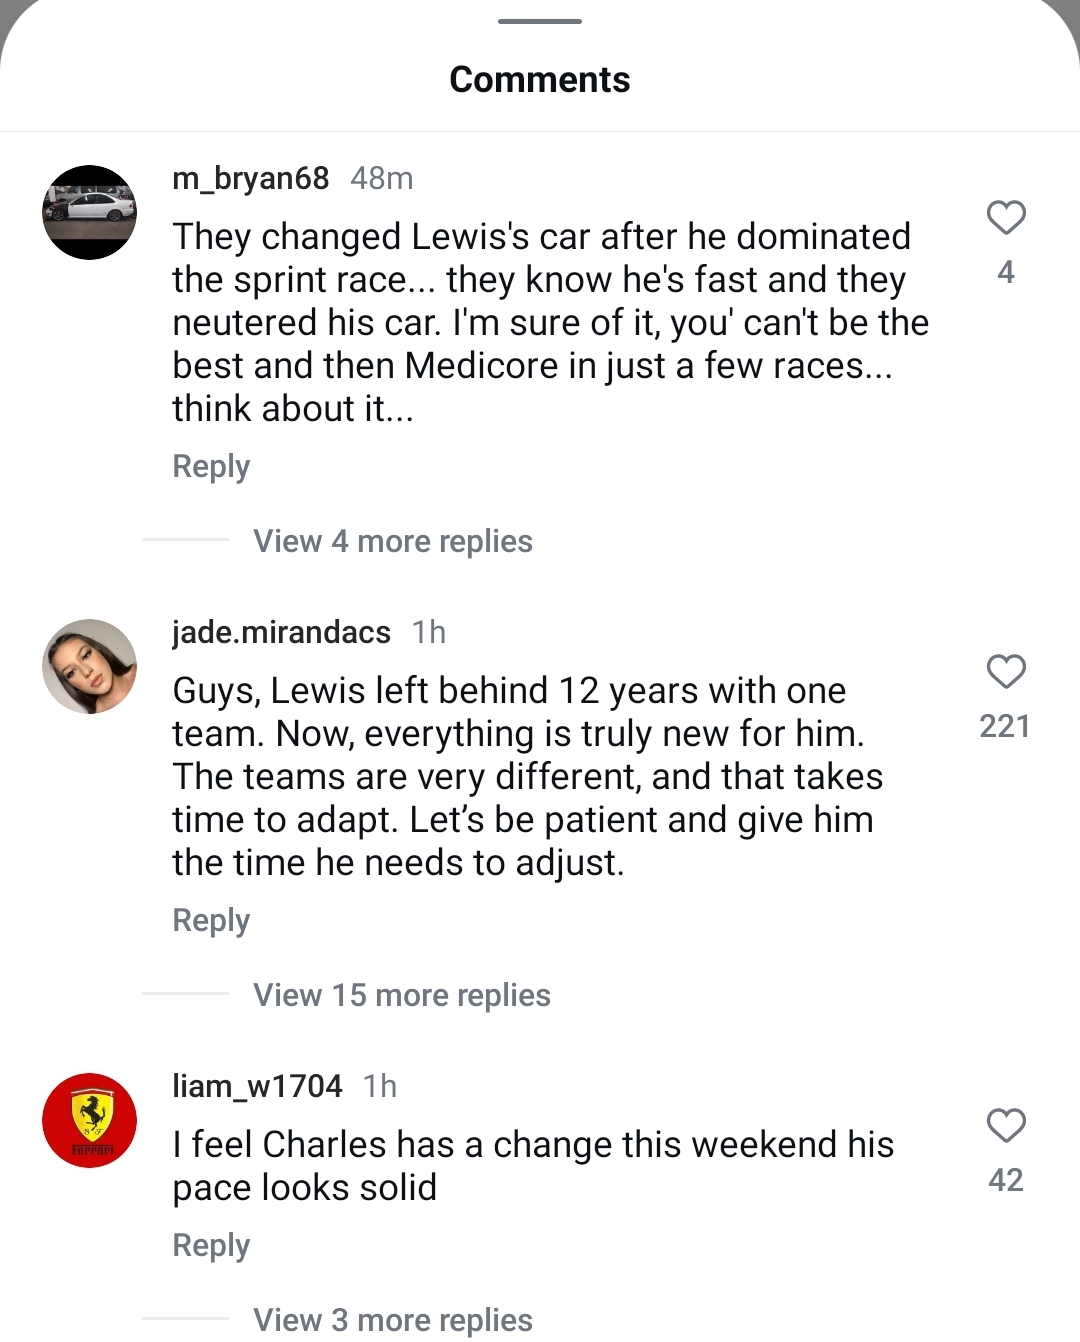
Task: Open m_bryan68's car profile picture
Action: coord(89,212)
